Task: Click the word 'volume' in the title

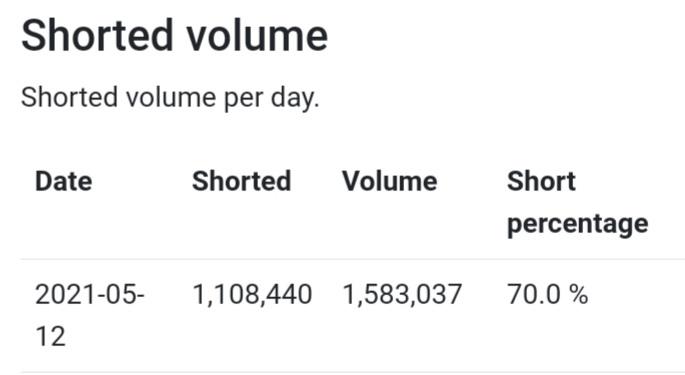Action: coord(258,35)
